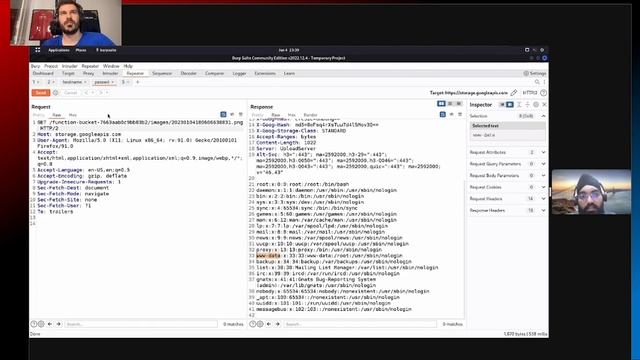Screen dimensions: 640x360
Task: Select Render view in Response panel
Action: (310, 115)
